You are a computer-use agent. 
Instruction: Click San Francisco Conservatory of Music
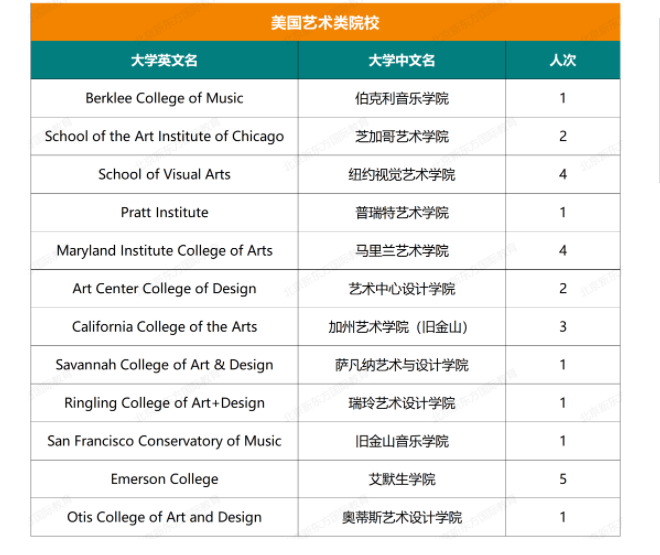point(164,441)
